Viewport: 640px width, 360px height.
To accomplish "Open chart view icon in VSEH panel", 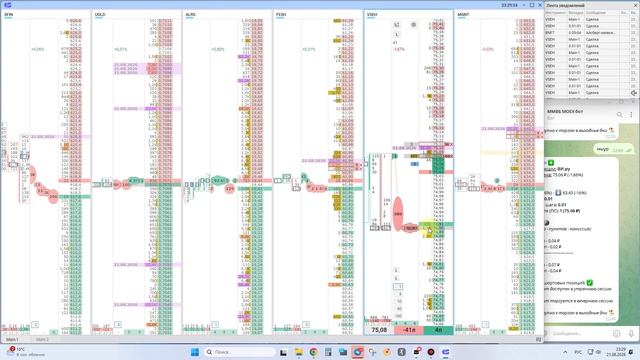I will click(x=396, y=24).
